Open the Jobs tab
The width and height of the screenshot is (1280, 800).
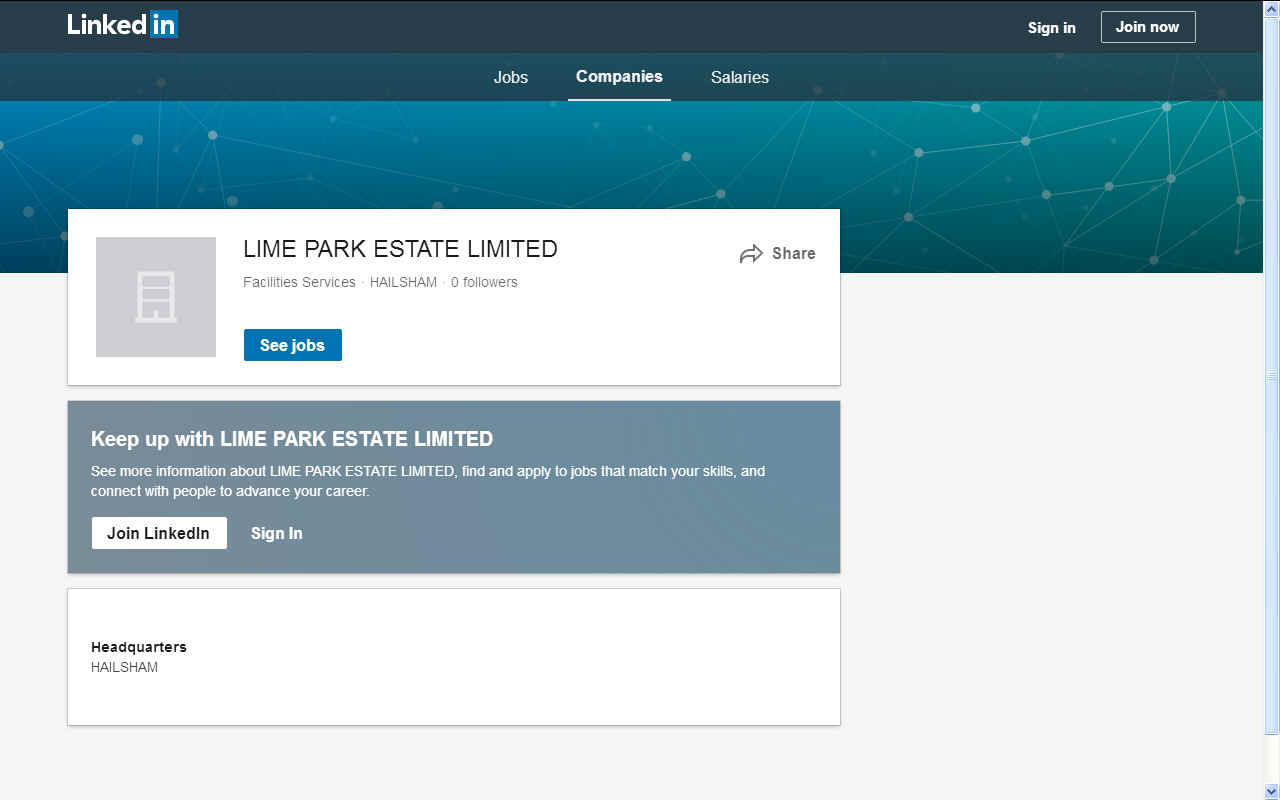(510, 77)
